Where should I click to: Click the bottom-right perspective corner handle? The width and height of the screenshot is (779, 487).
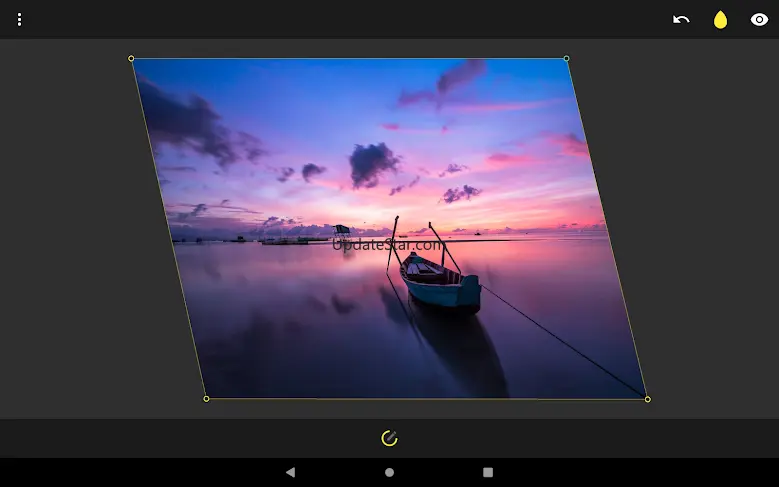pos(647,399)
